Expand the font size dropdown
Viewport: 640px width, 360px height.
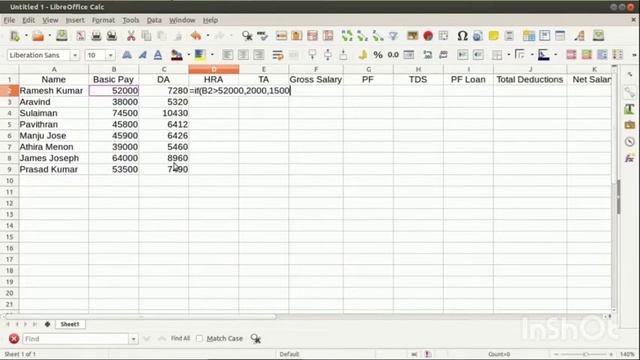pos(110,55)
